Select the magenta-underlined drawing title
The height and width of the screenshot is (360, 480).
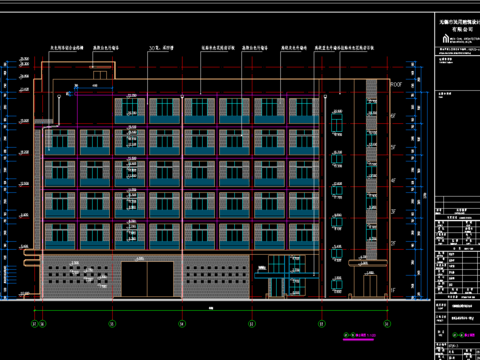[x=359, y=336]
